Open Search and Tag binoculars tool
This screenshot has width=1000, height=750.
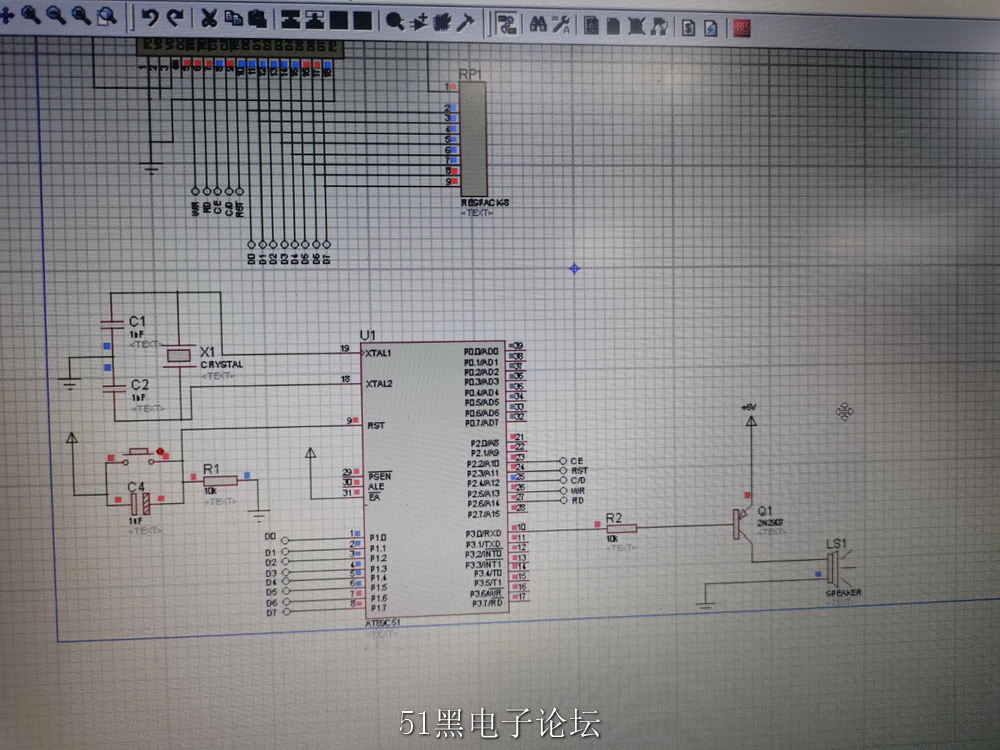coord(538,25)
